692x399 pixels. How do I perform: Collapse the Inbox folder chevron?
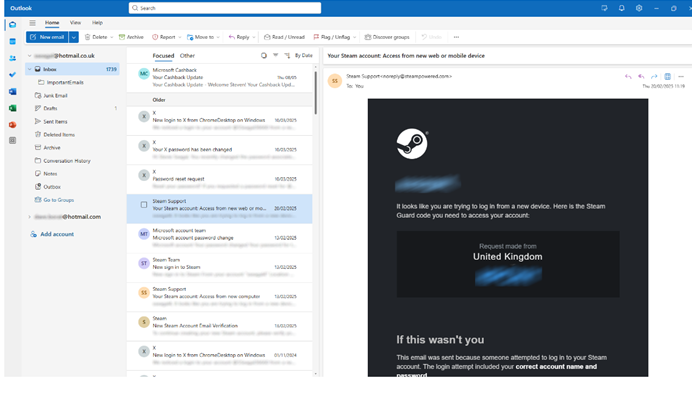coord(30,69)
